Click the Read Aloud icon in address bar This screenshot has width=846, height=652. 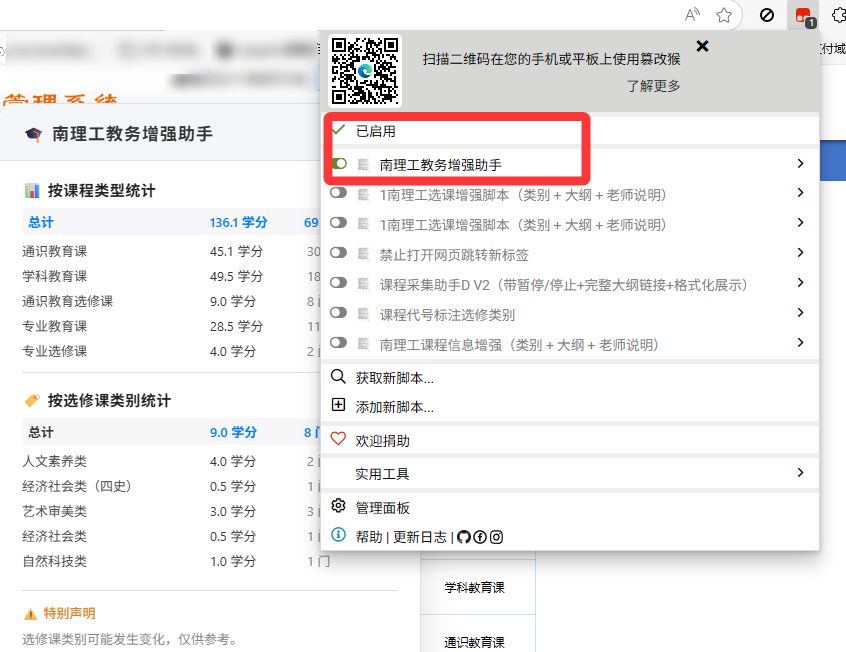pos(692,15)
